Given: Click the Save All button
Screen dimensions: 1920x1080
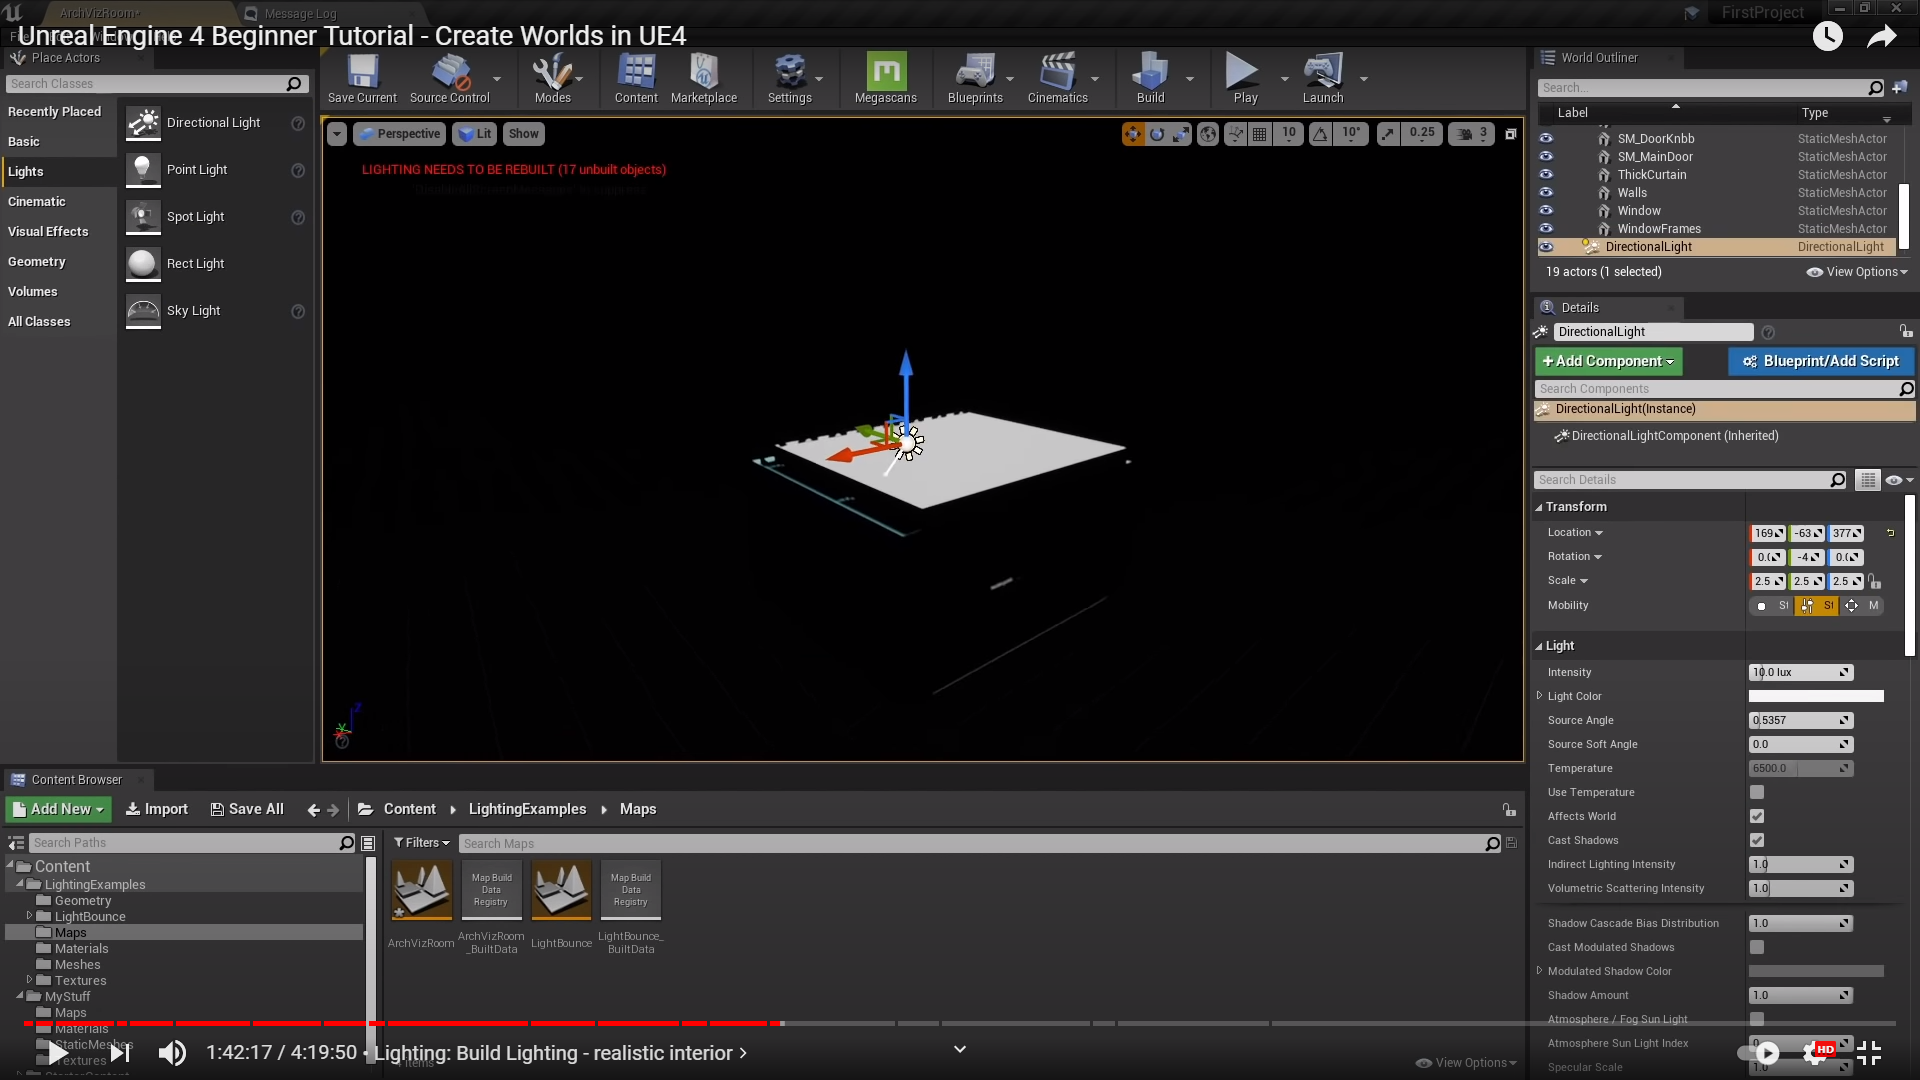Looking at the screenshot, I should [x=247, y=809].
